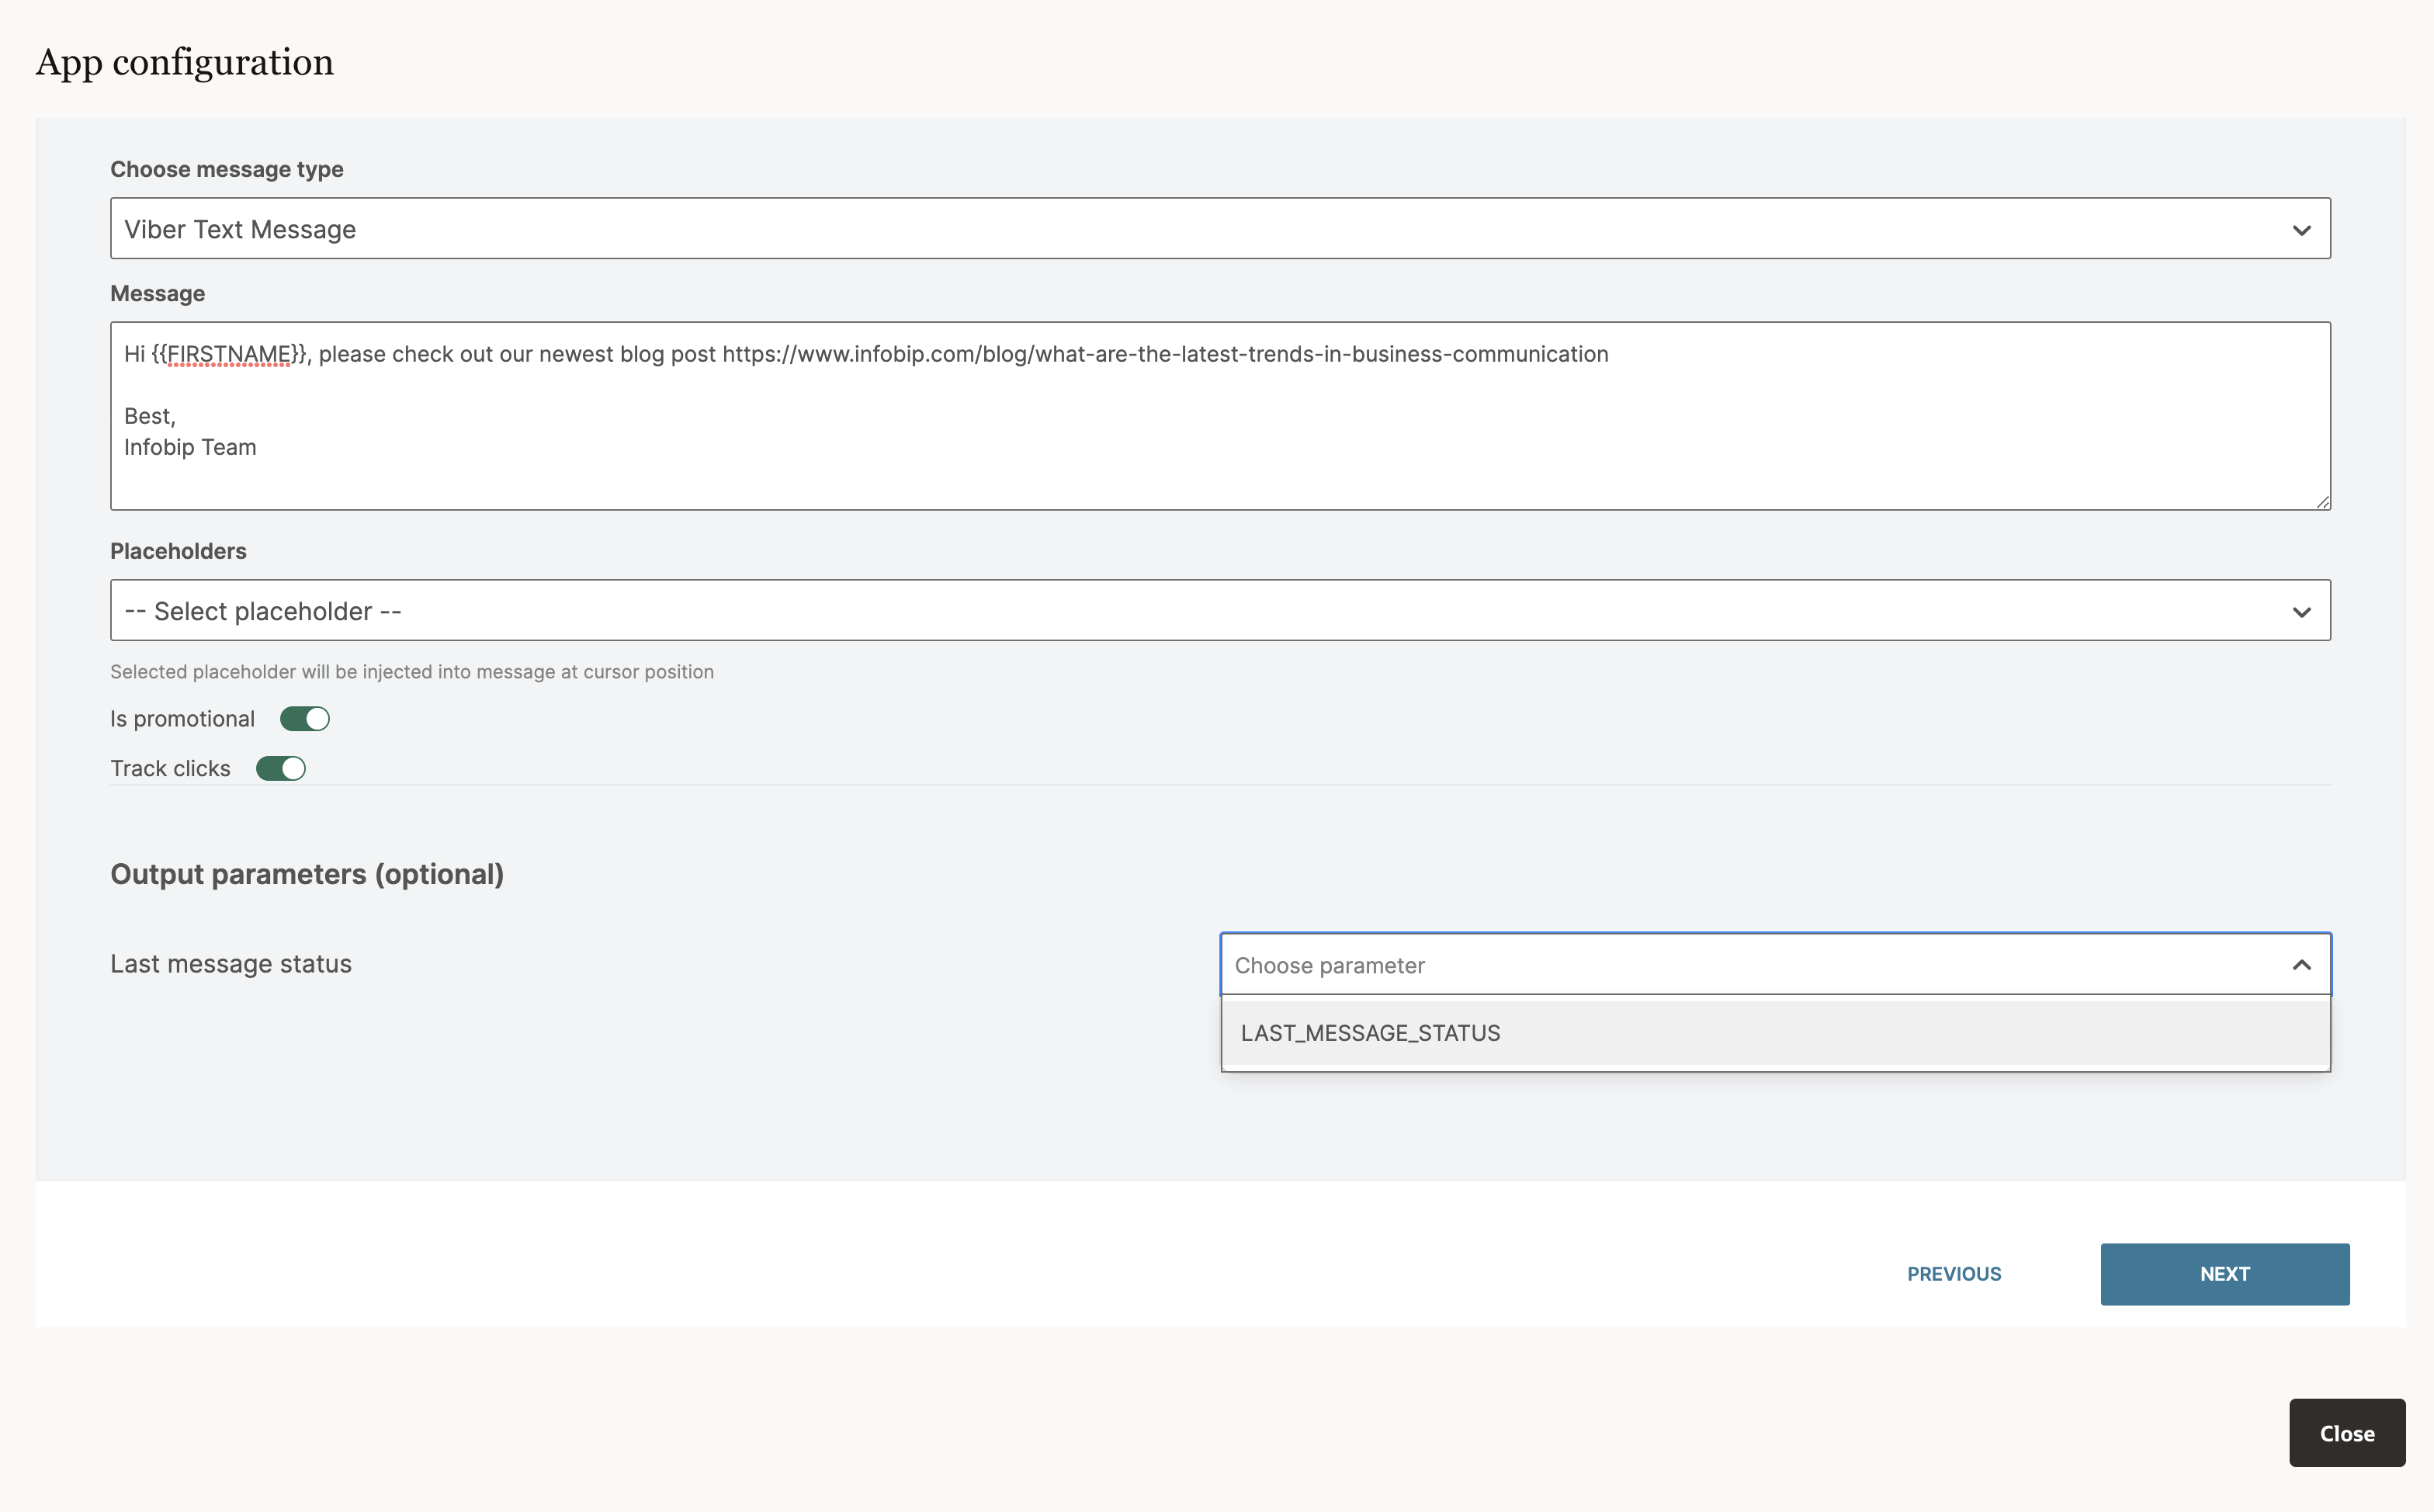Viewport: 2434px width, 1512px height.
Task: Click PREVIOUS to go back
Action: (x=1954, y=1274)
